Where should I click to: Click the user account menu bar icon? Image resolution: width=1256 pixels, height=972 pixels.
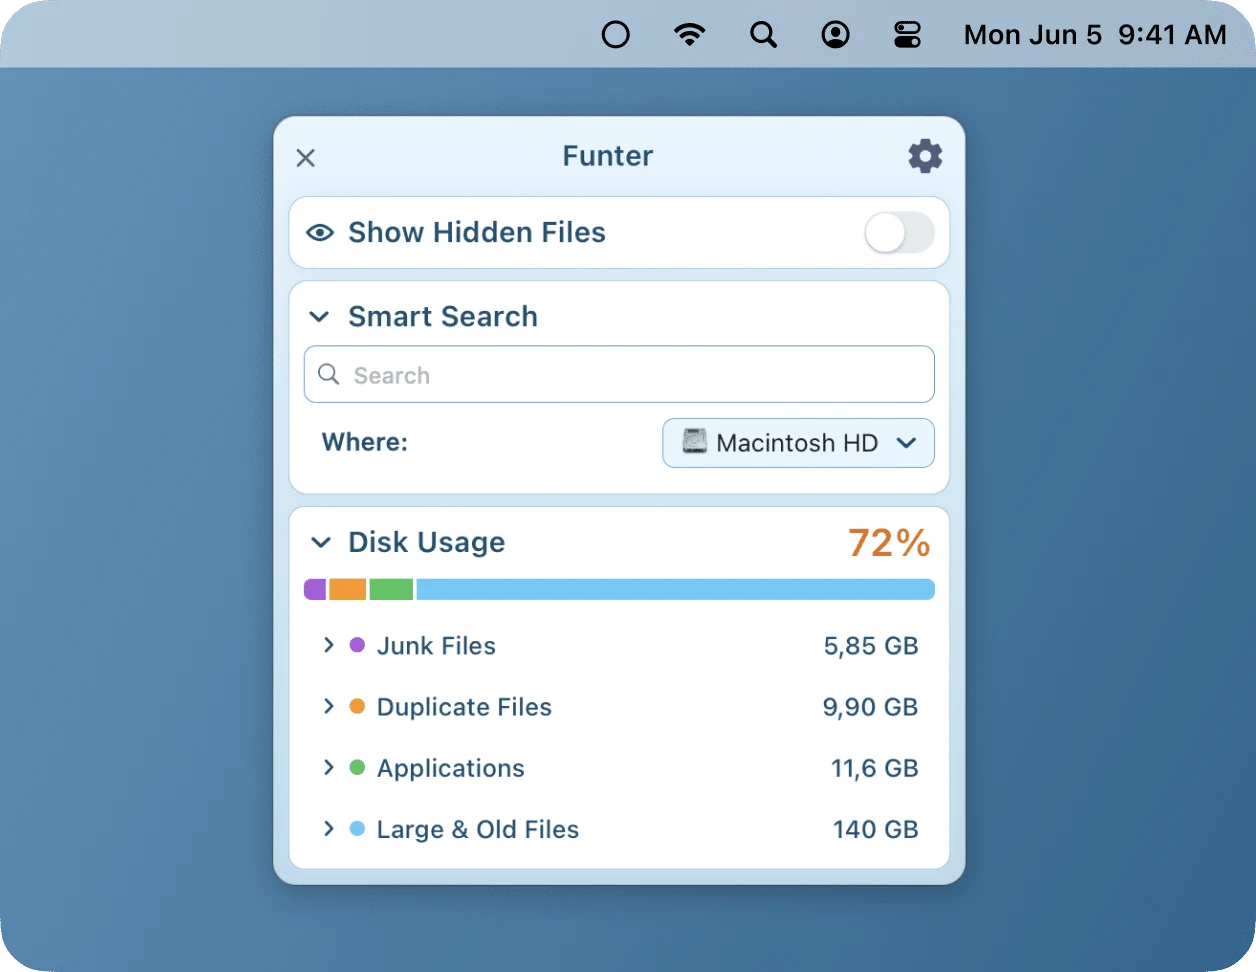pyautogui.click(x=835, y=35)
